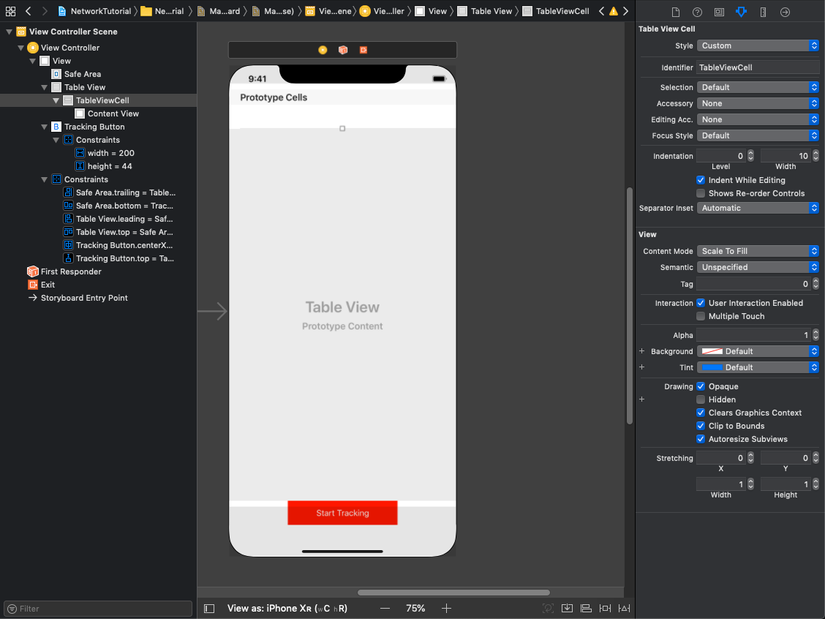Click the 75% zoom level
This screenshot has height=619, width=825.
tap(415, 608)
